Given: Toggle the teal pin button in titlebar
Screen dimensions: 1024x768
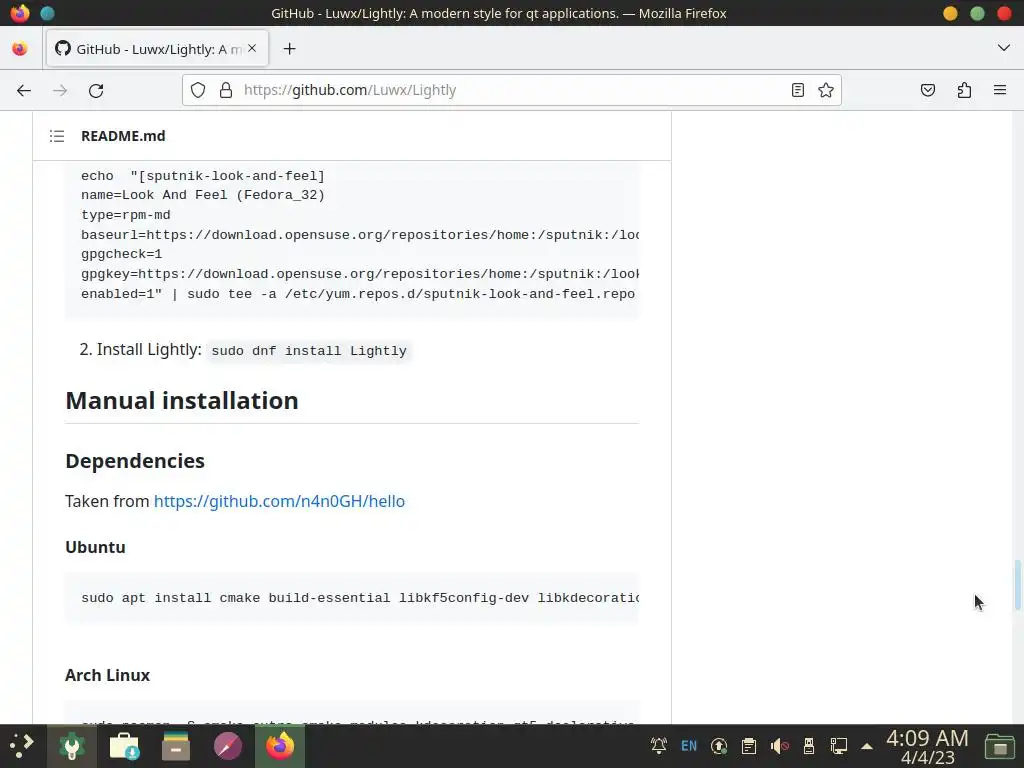Looking at the screenshot, I should tap(47, 13).
